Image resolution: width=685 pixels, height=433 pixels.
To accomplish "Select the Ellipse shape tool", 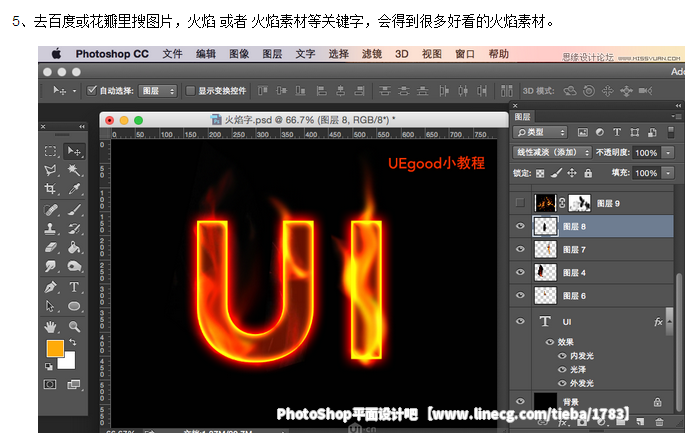I will coord(74,306).
